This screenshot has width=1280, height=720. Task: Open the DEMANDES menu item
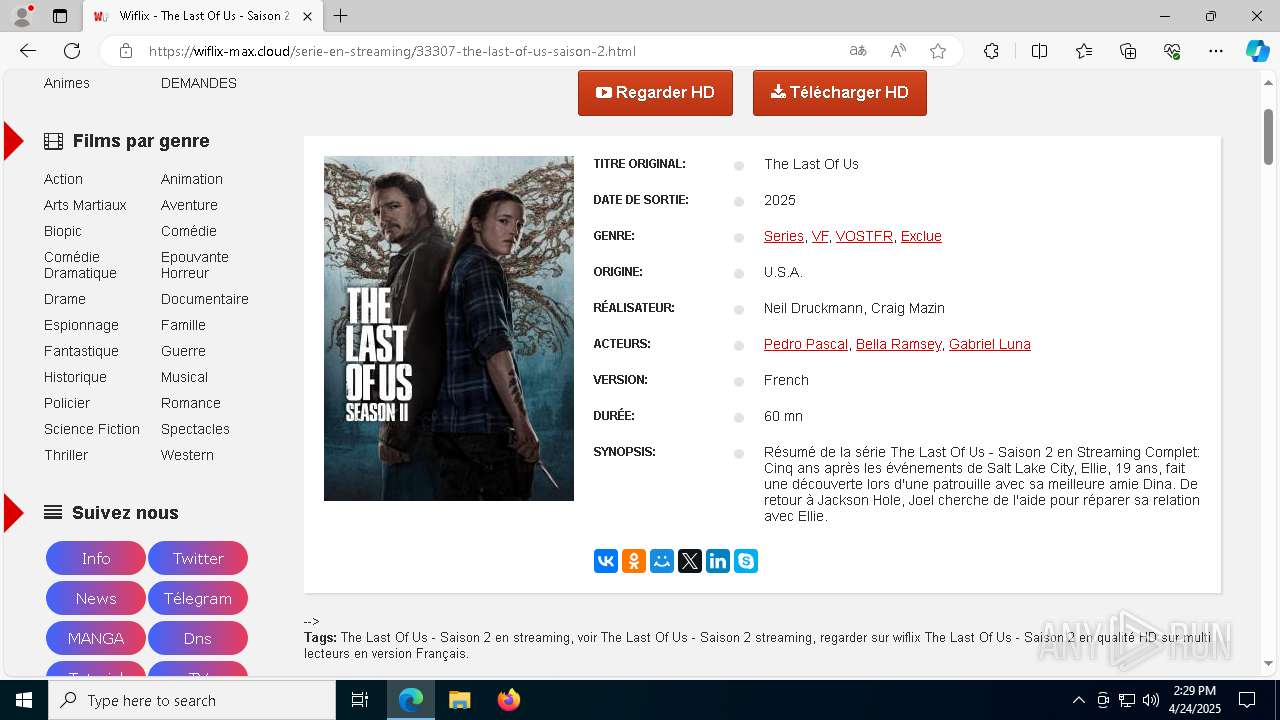point(199,83)
